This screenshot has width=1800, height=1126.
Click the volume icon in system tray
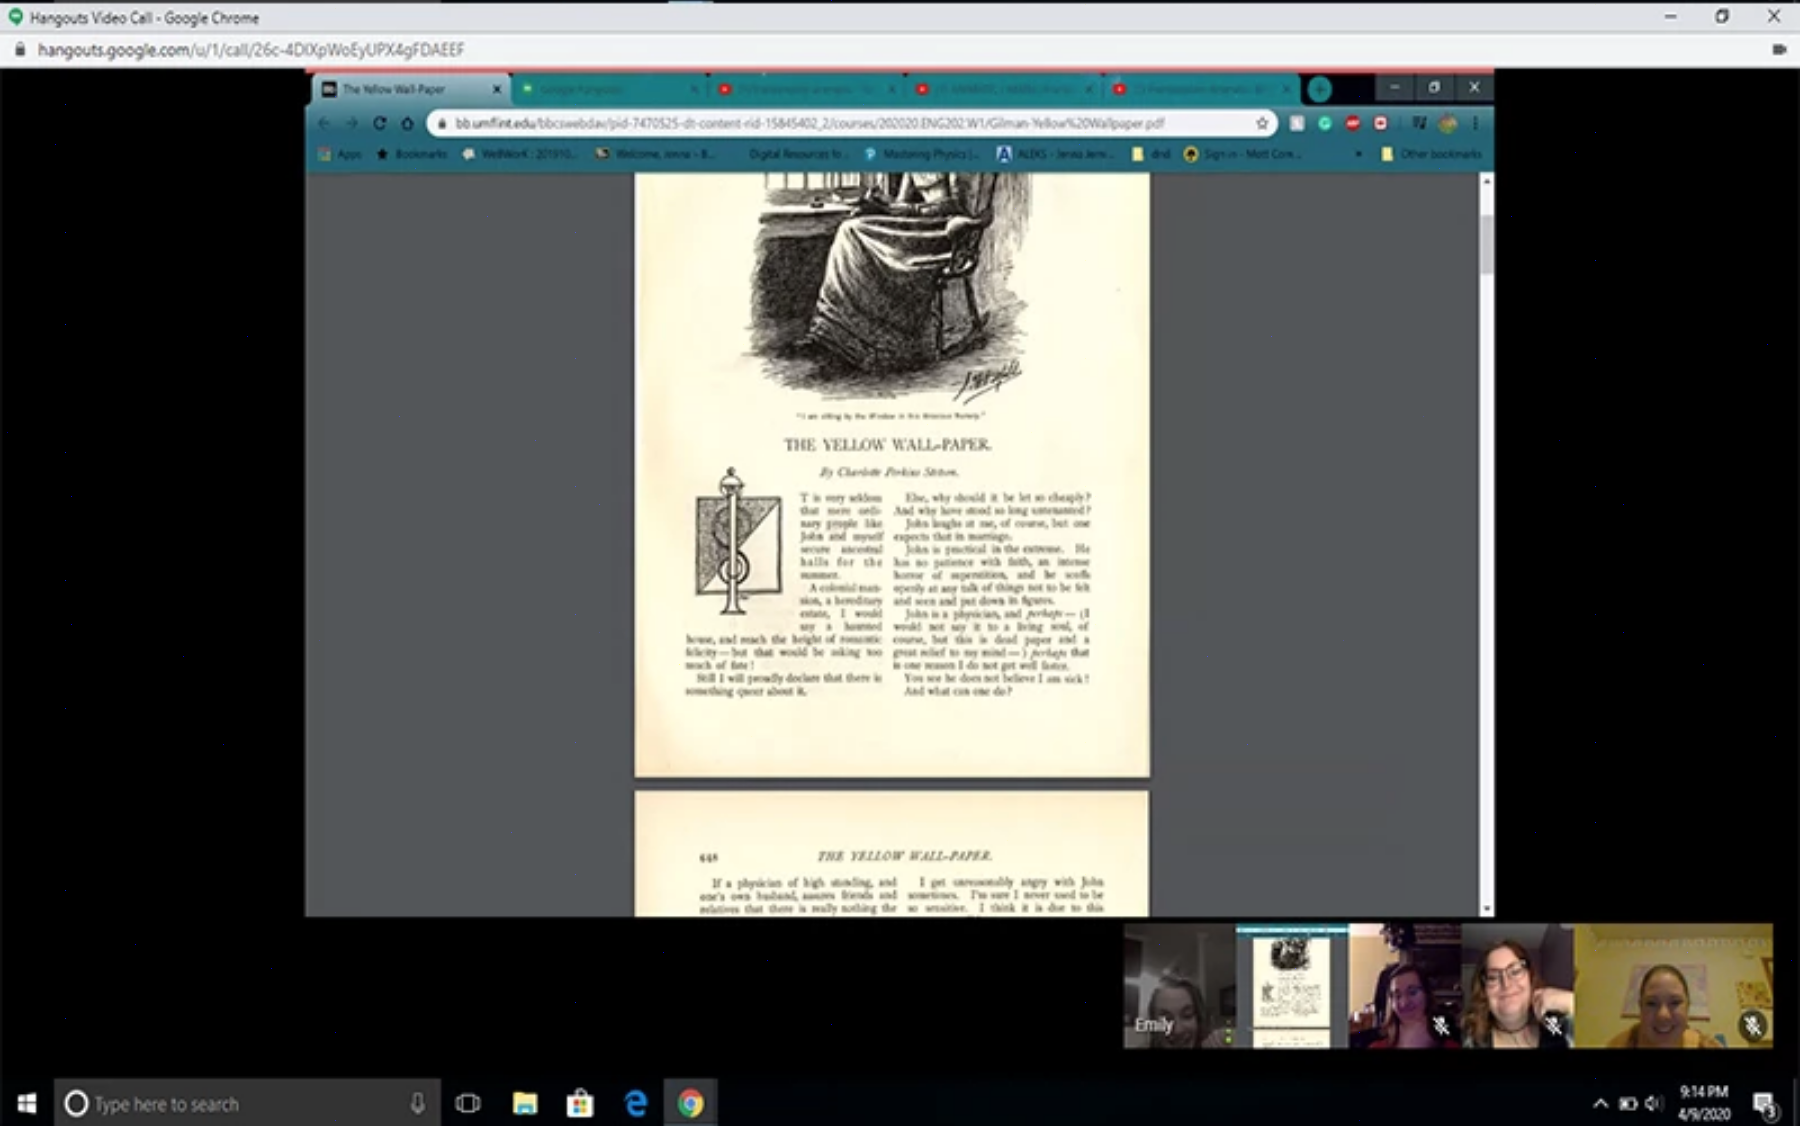1654,1103
